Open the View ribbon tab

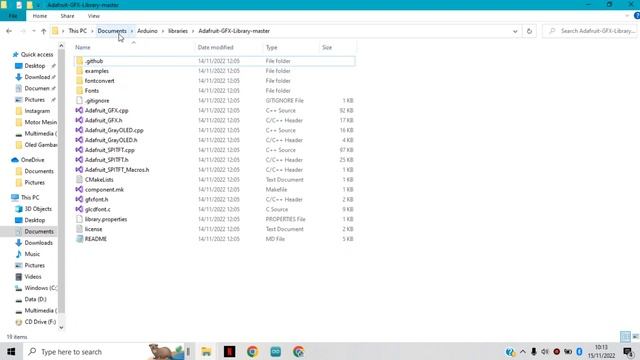pos(93,16)
